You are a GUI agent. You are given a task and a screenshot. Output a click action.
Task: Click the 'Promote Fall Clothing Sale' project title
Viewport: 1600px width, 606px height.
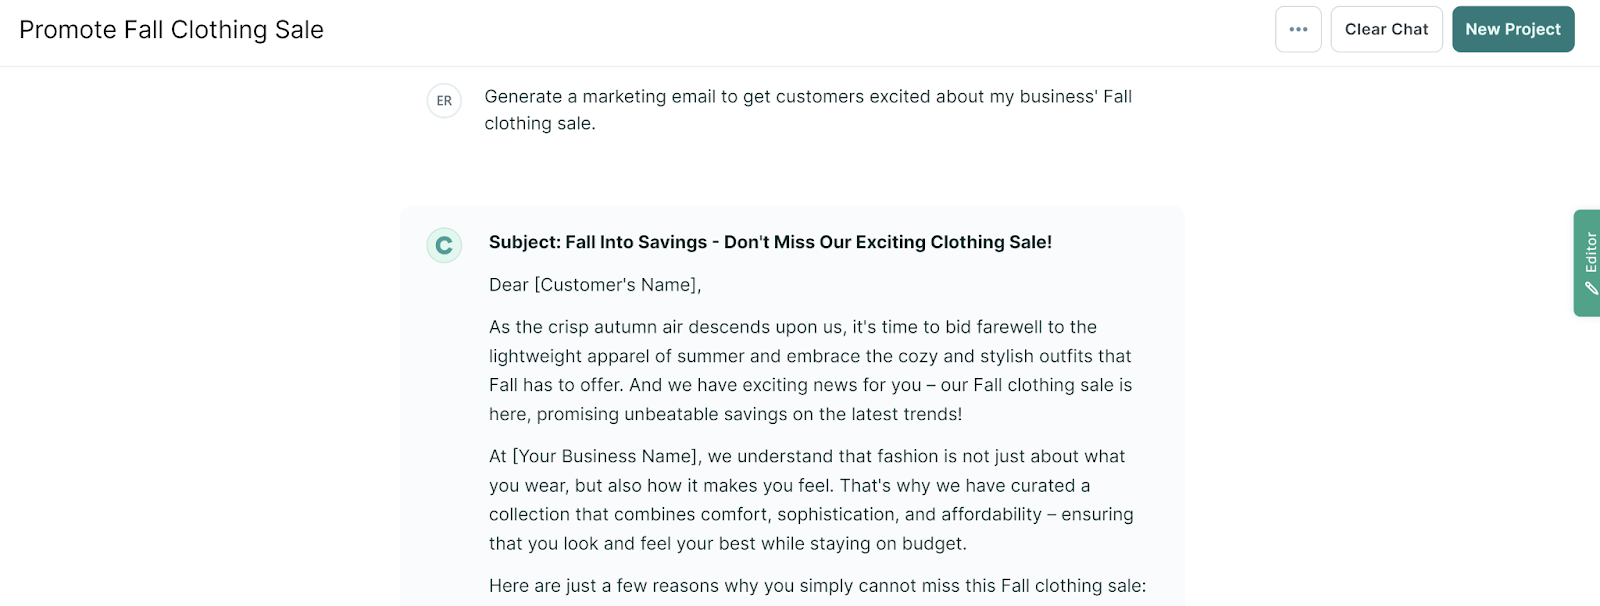coord(171,30)
